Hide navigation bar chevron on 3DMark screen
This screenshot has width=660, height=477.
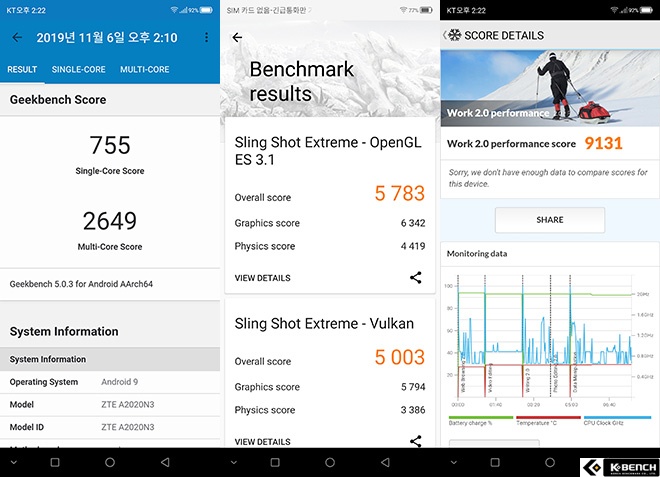point(234,462)
